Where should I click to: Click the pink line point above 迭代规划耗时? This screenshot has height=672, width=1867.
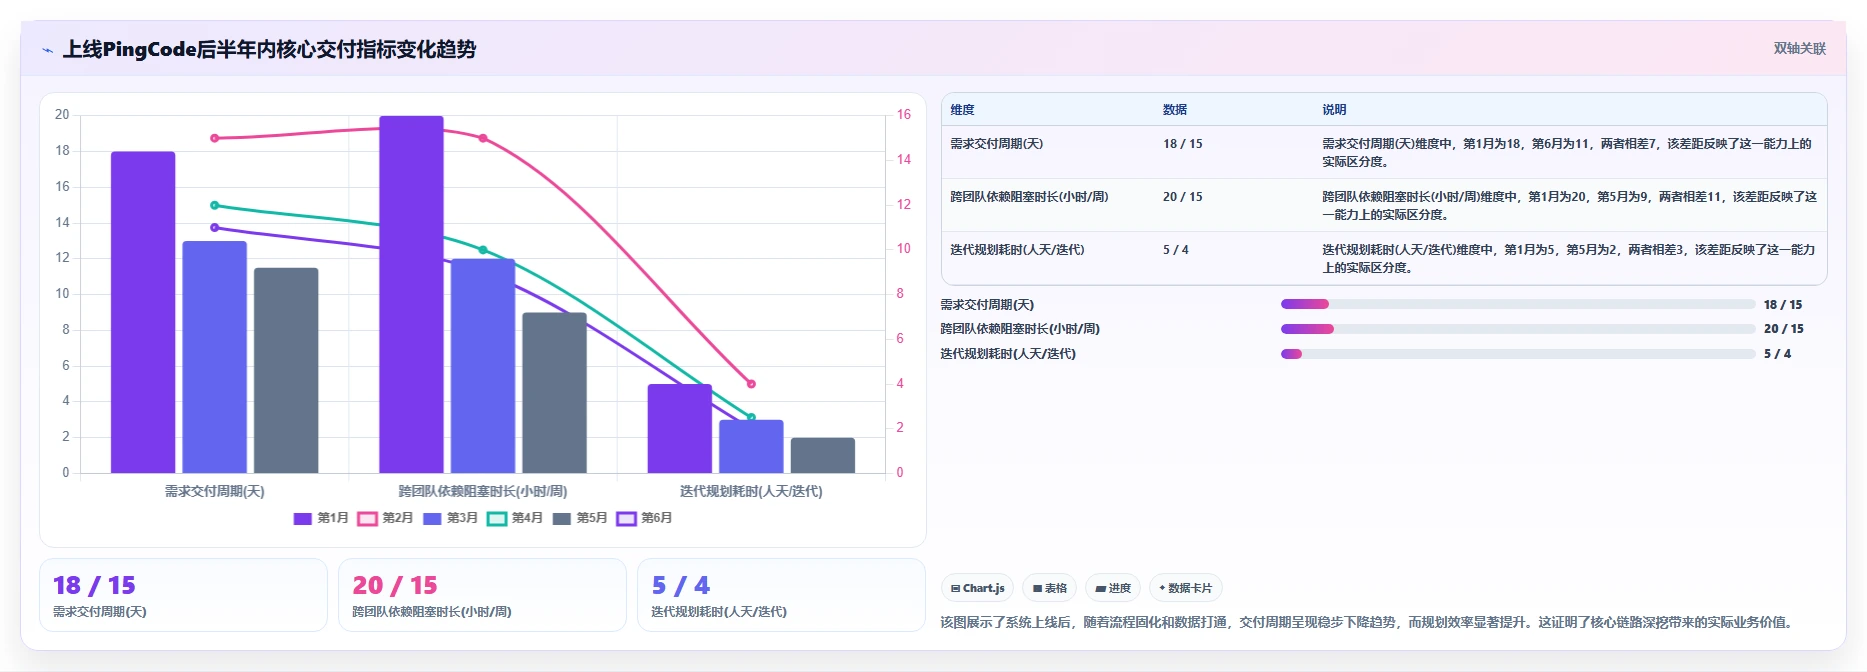pyautogui.click(x=751, y=384)
